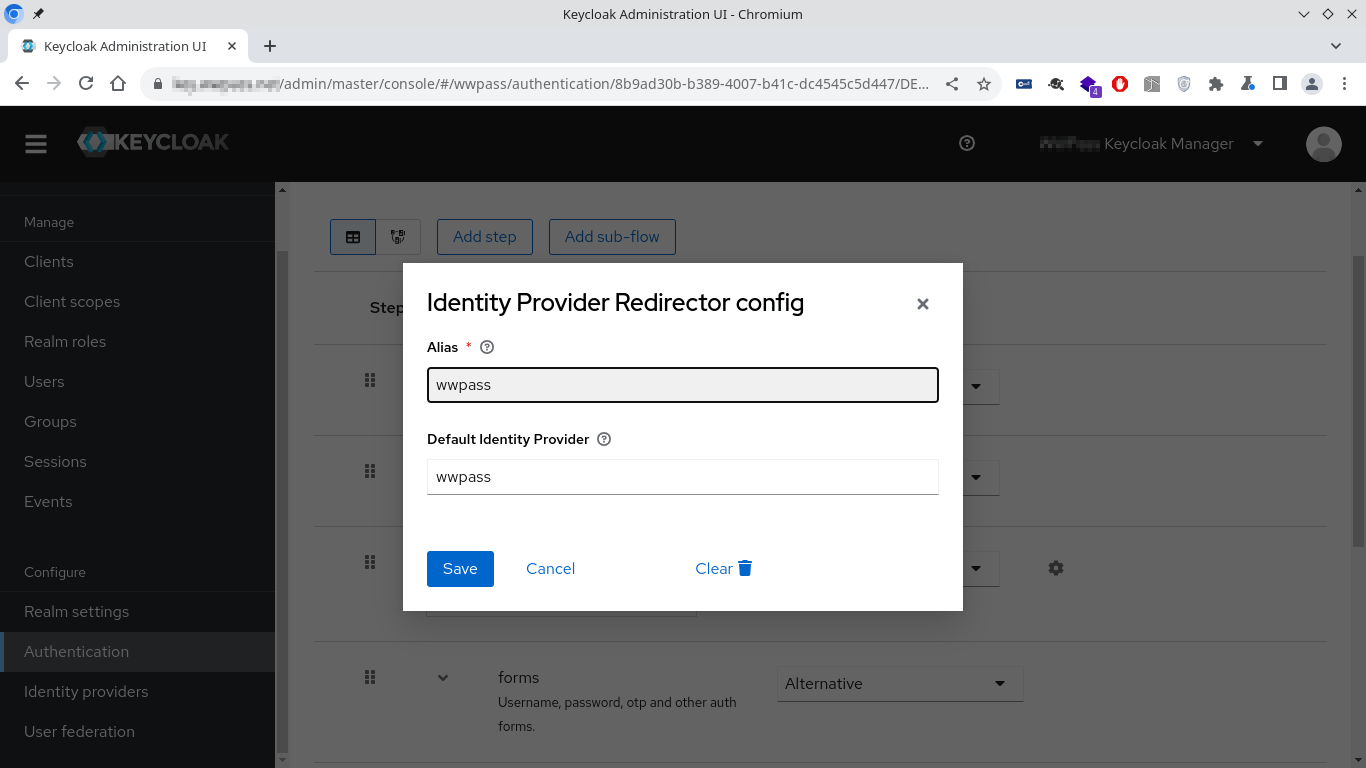Open settings gear for the flow step
Image resolution: width=1366 pixels, height=768 pixels.
point(1056,568)
